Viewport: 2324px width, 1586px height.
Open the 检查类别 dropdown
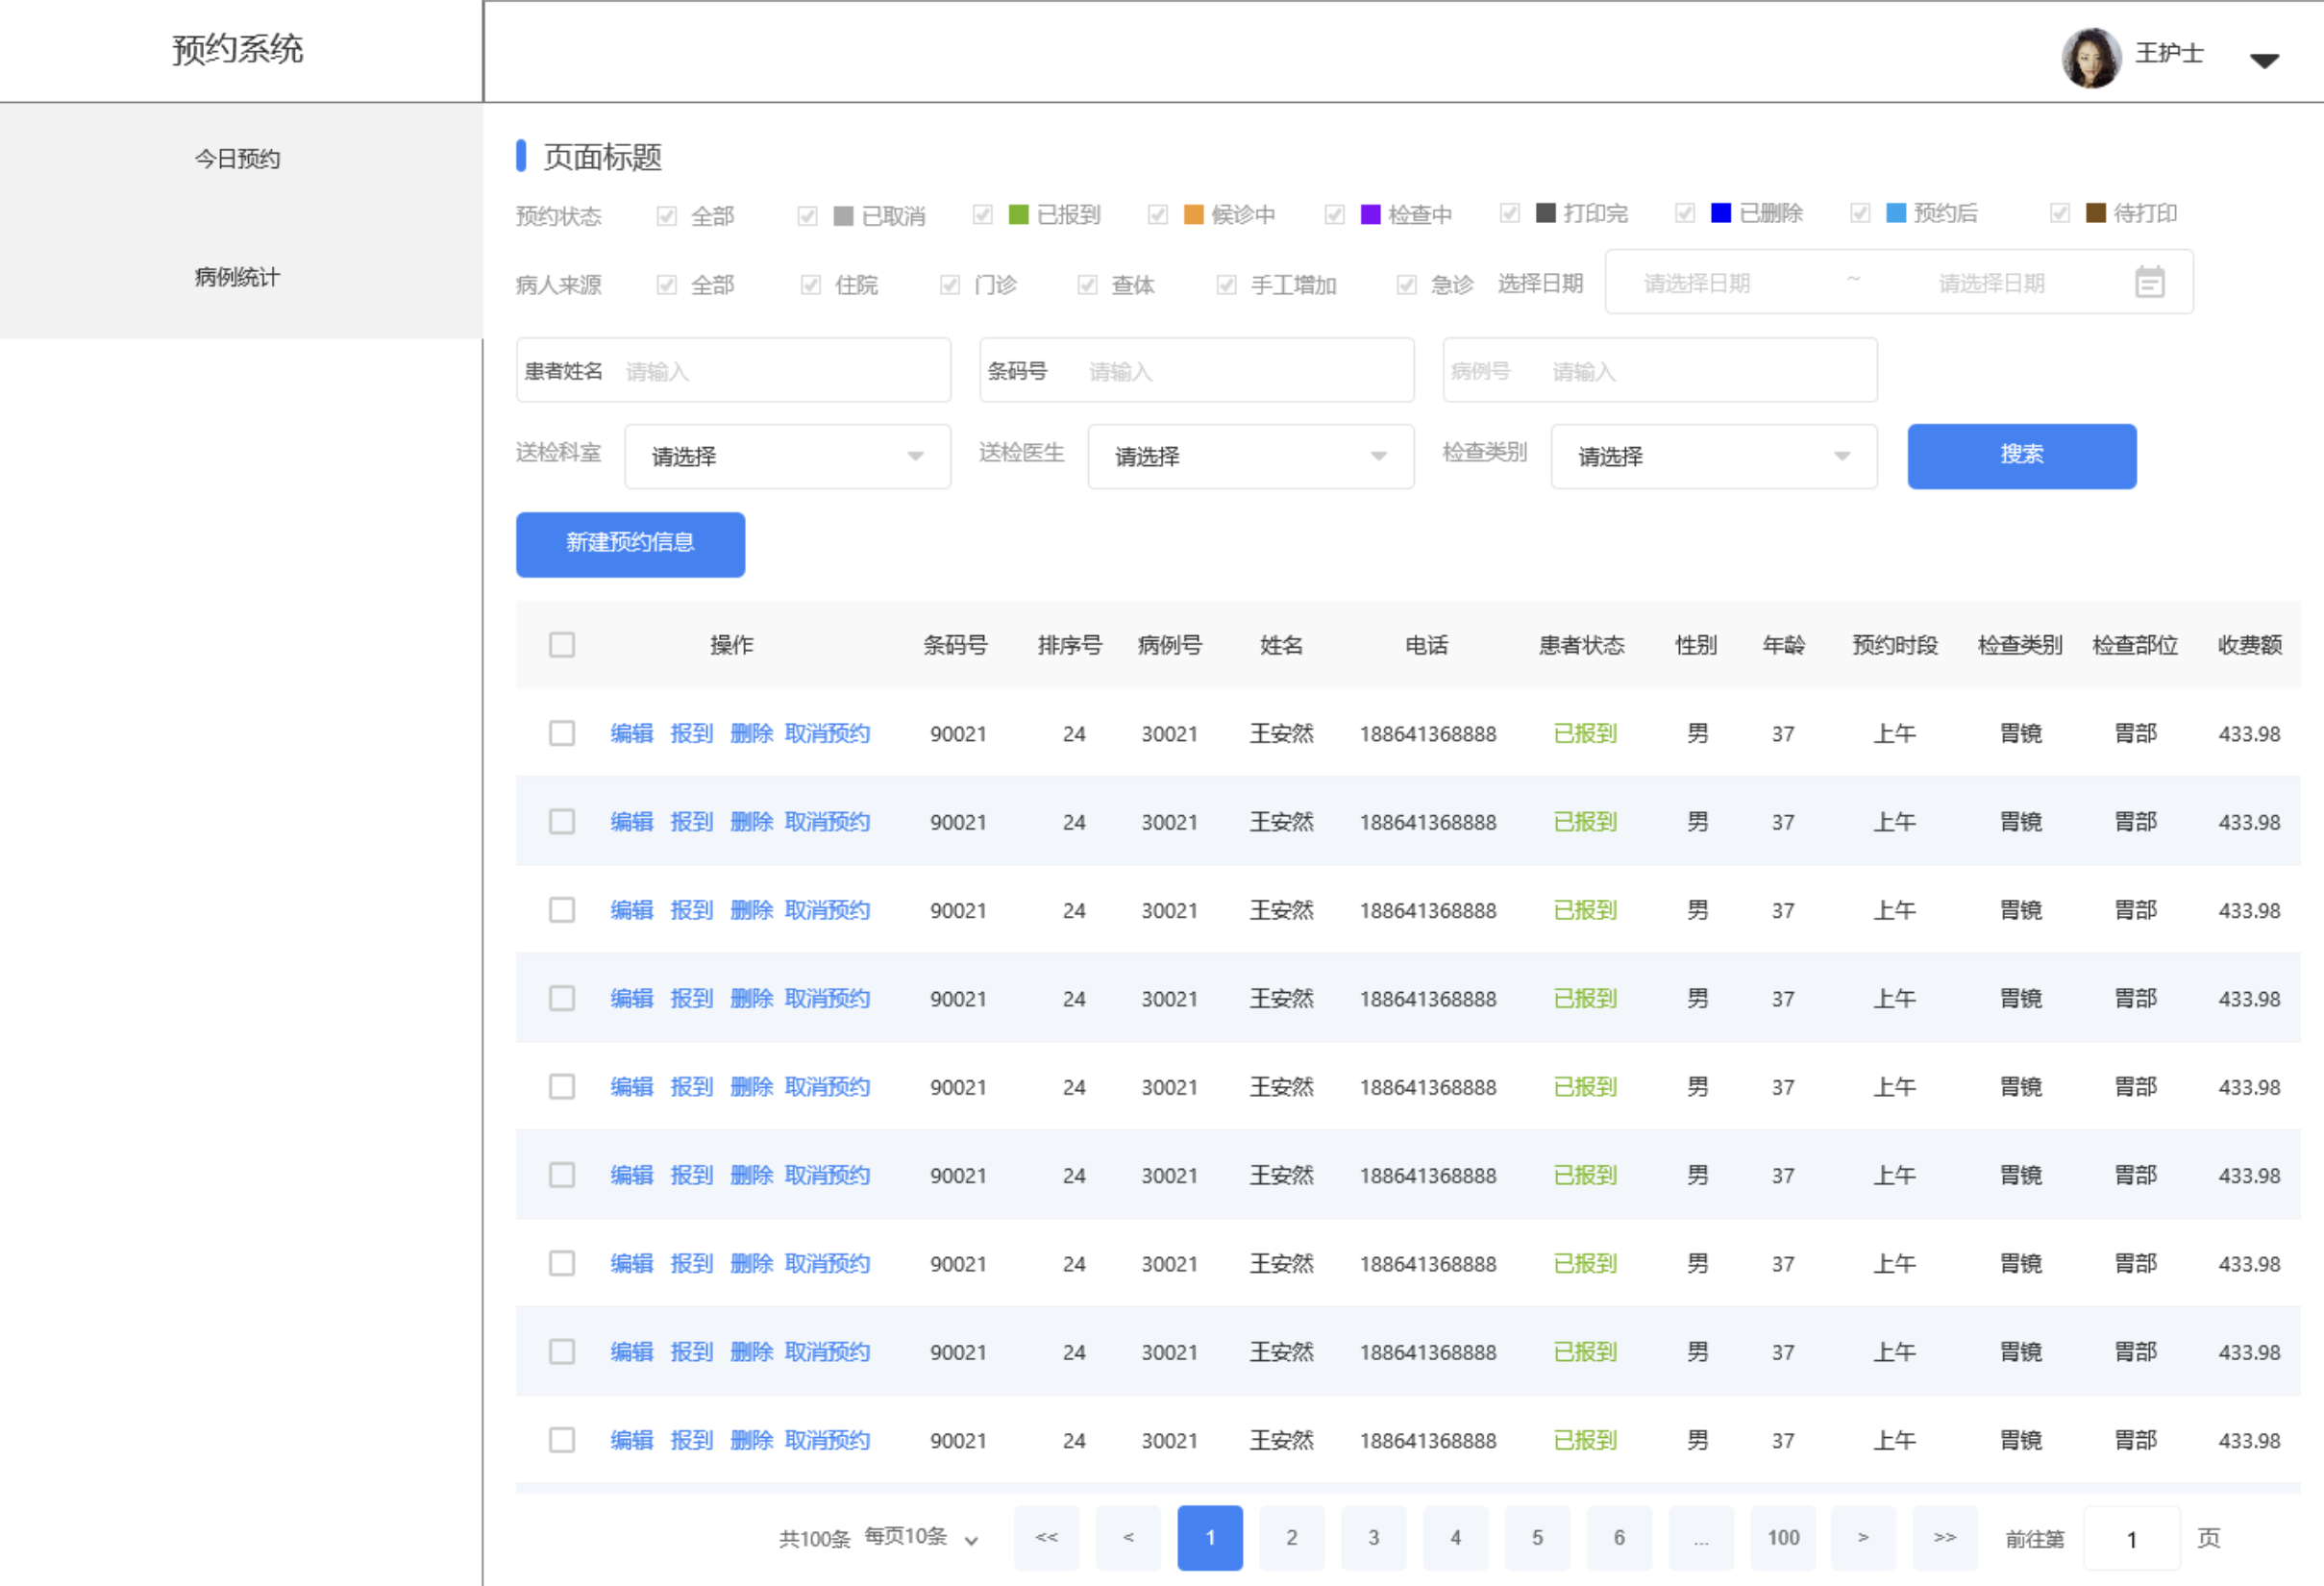pos(1713,456)
